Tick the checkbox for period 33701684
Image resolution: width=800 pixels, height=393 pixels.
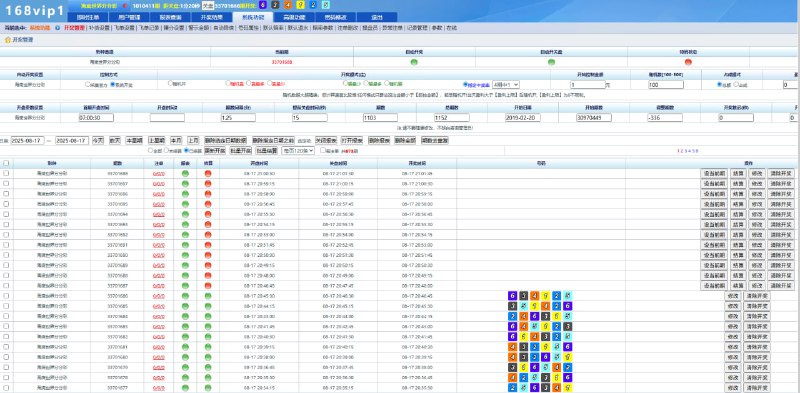pos(6,214)
